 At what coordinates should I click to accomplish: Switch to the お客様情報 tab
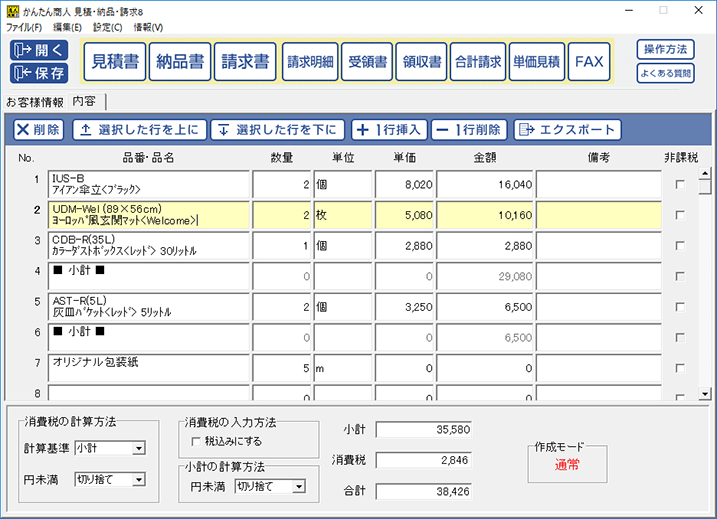tap(34, 102)
